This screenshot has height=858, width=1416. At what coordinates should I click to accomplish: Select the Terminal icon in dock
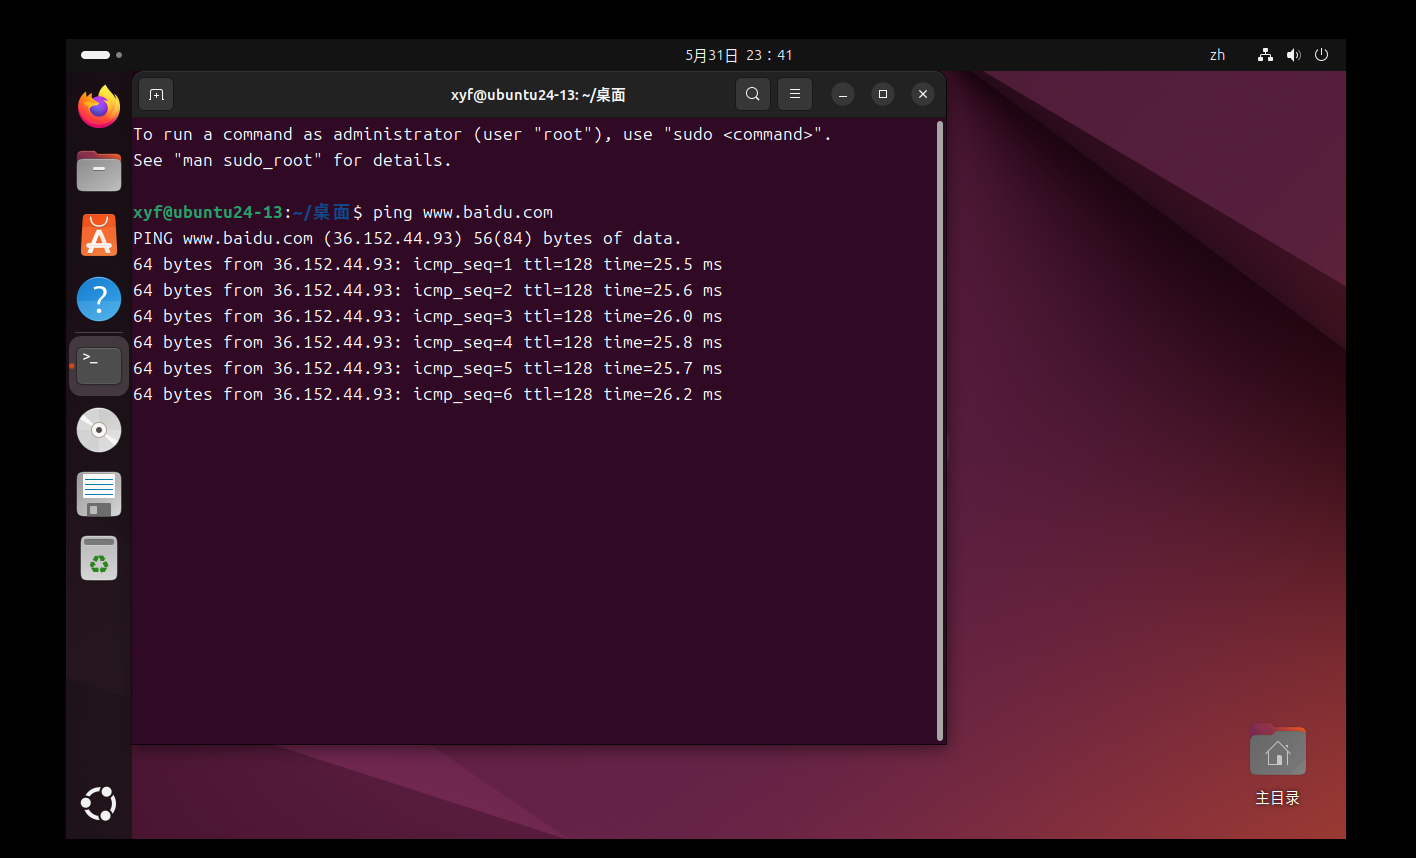pyautogui.click(x=99, y=366)
